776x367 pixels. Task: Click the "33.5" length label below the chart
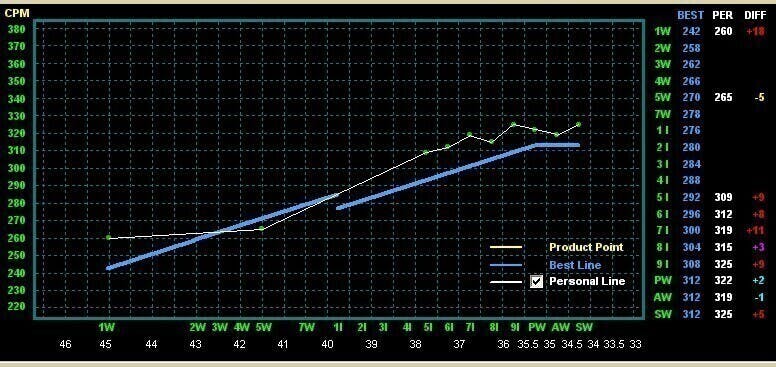click(614, 345)
